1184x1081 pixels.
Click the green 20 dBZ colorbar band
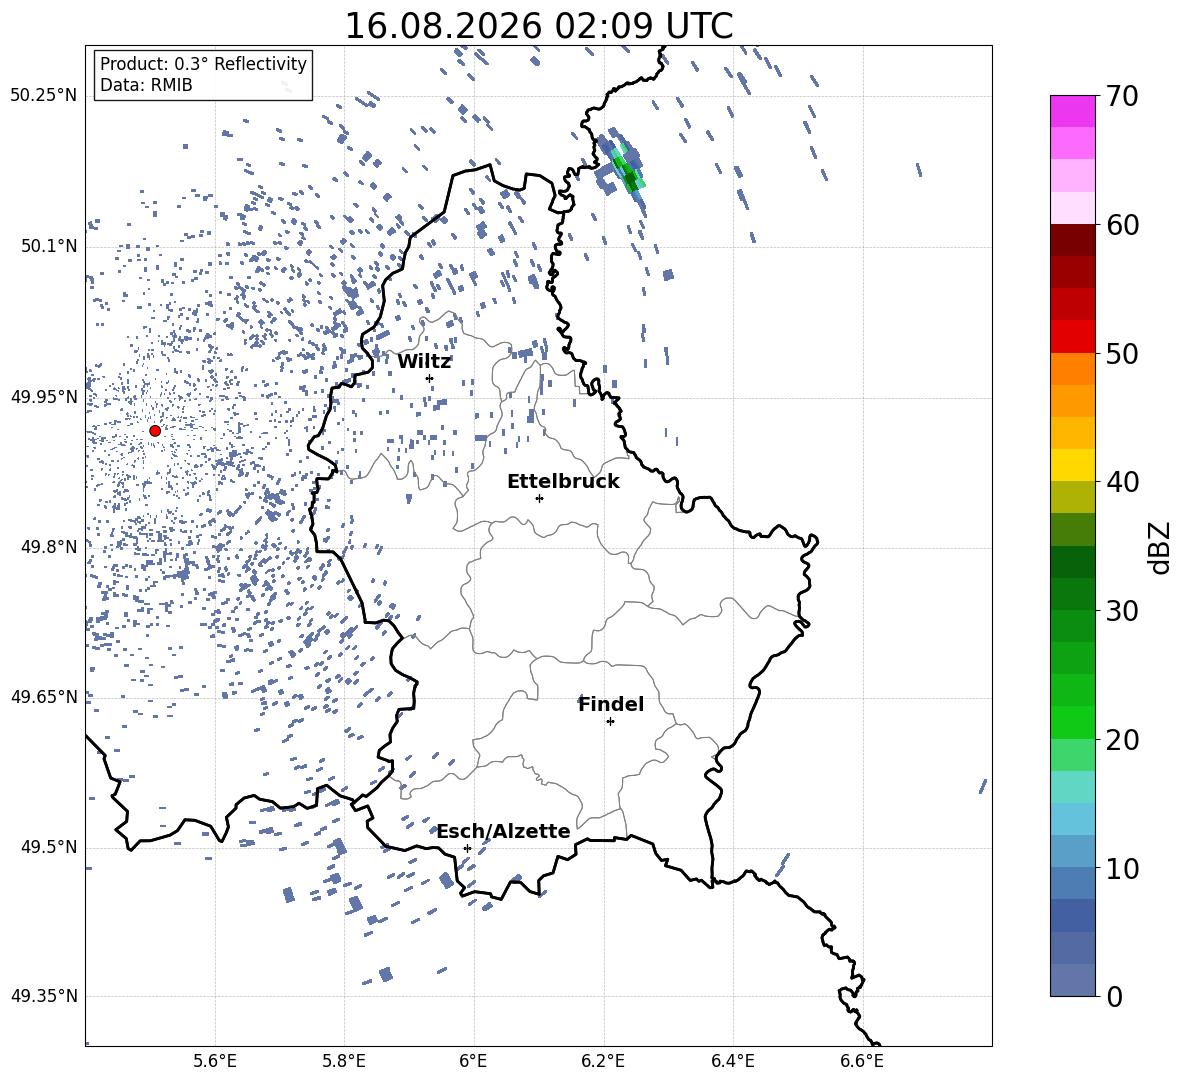pos(1072,722)
